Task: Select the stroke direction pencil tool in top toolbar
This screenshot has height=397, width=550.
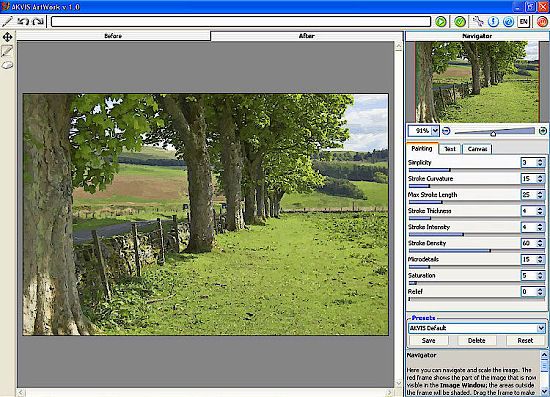Action: click(x=7, y=22)
